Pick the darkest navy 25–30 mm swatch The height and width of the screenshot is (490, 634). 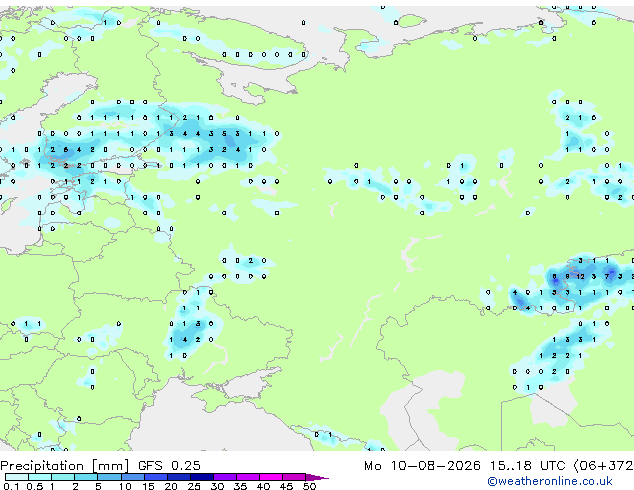tap(202, 477)
